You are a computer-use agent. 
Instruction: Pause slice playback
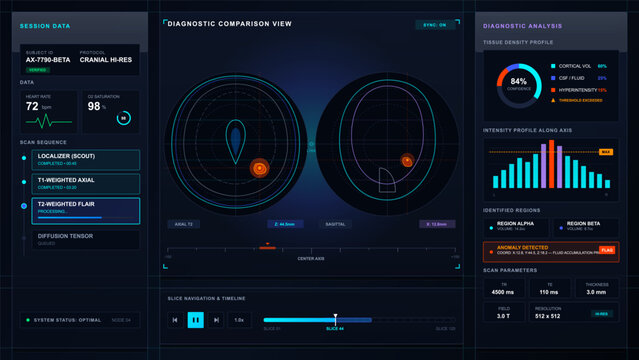196,320
